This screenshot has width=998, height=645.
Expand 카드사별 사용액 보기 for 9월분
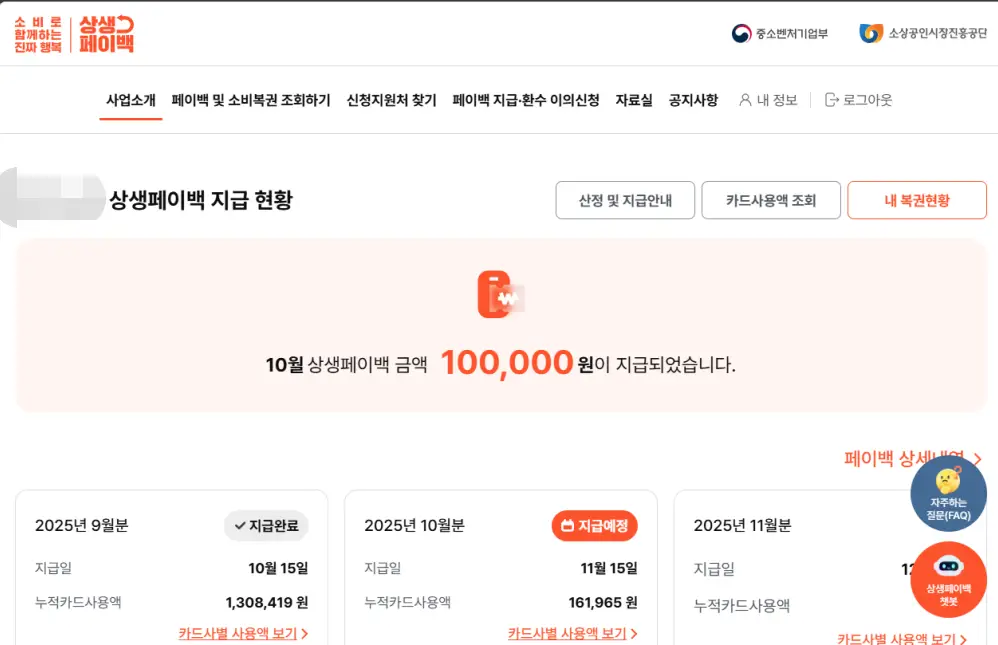click(243, 633)
